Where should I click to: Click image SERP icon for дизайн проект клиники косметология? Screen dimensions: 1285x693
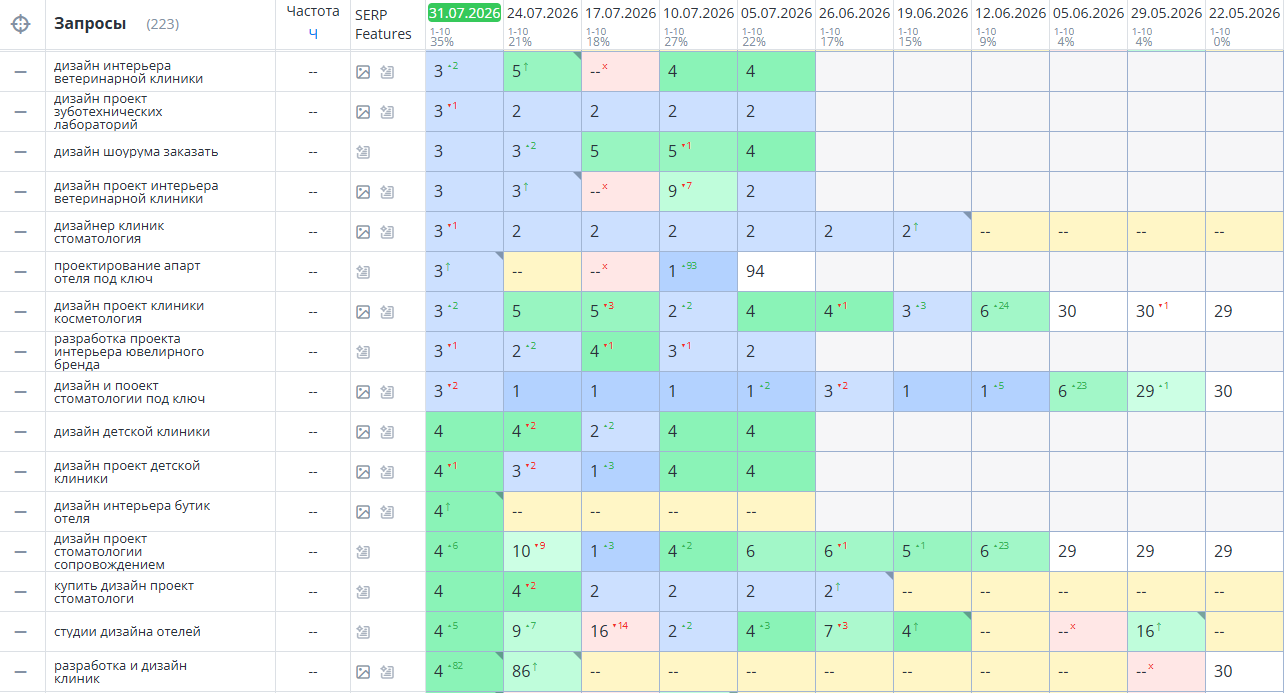[363, 312]
